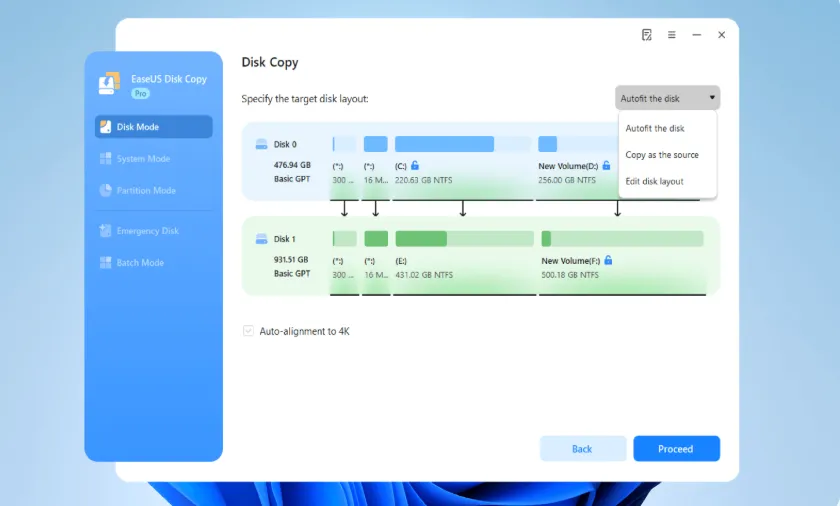
Task: Click the 476.94 GB size text
Action: click(292, 165)
